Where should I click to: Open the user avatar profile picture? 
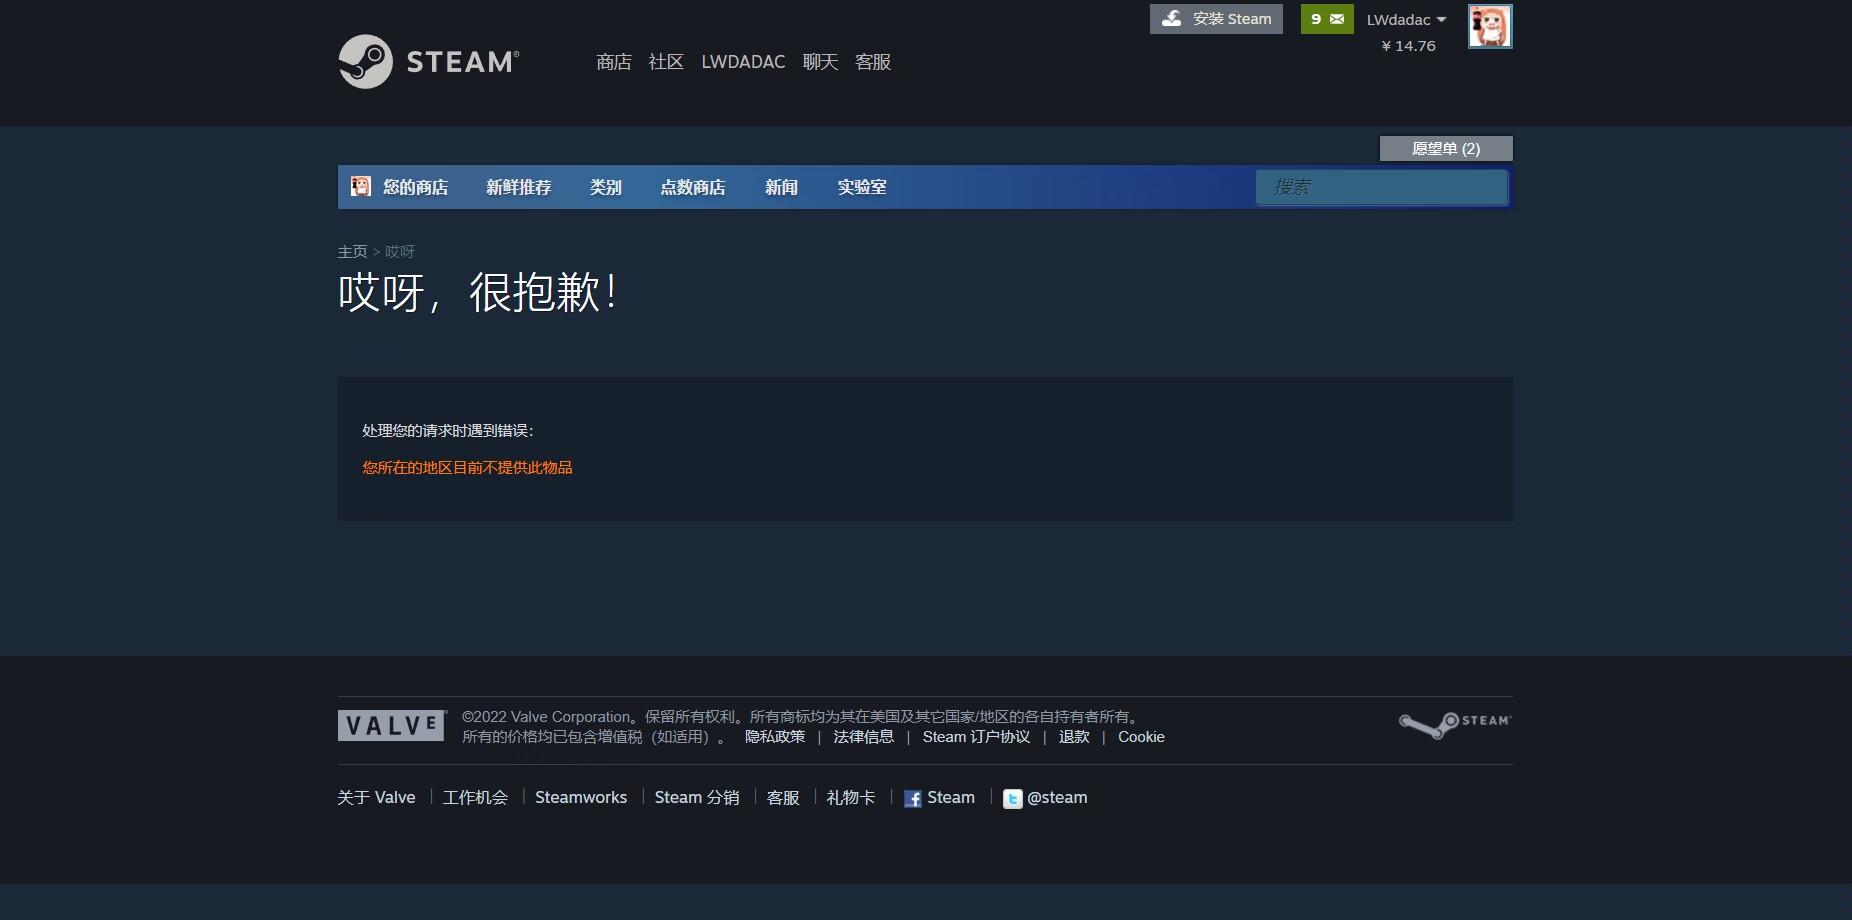tap(1490, 26)
